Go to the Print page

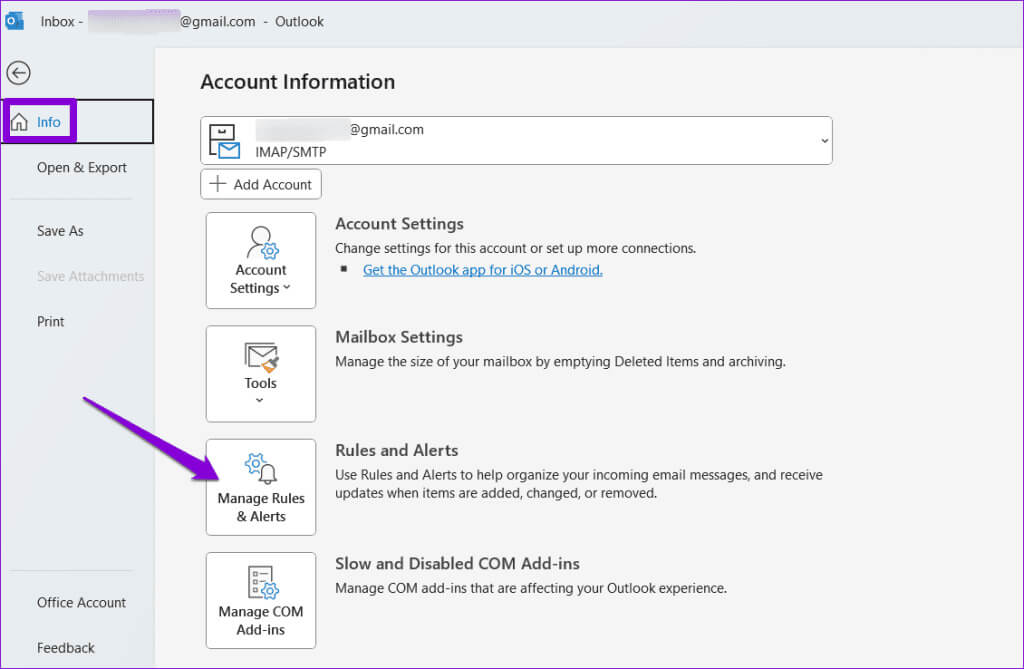coord(51,321)
